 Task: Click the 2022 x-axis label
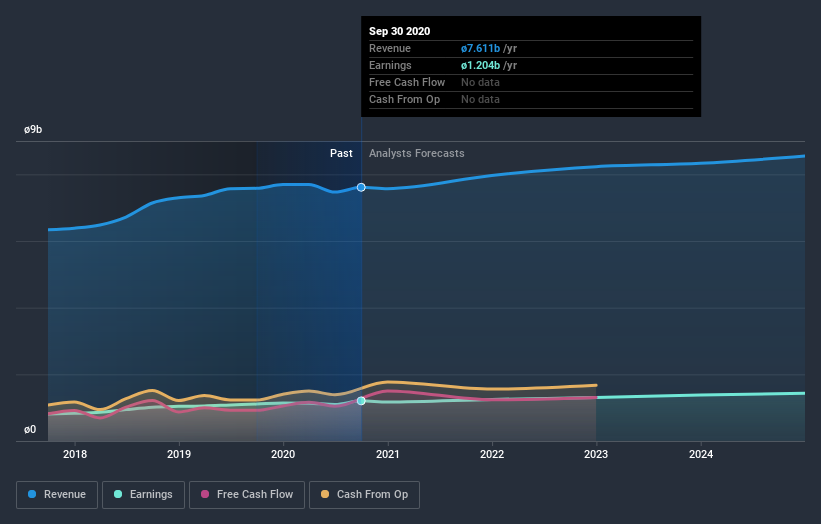[x=492, y=454]
